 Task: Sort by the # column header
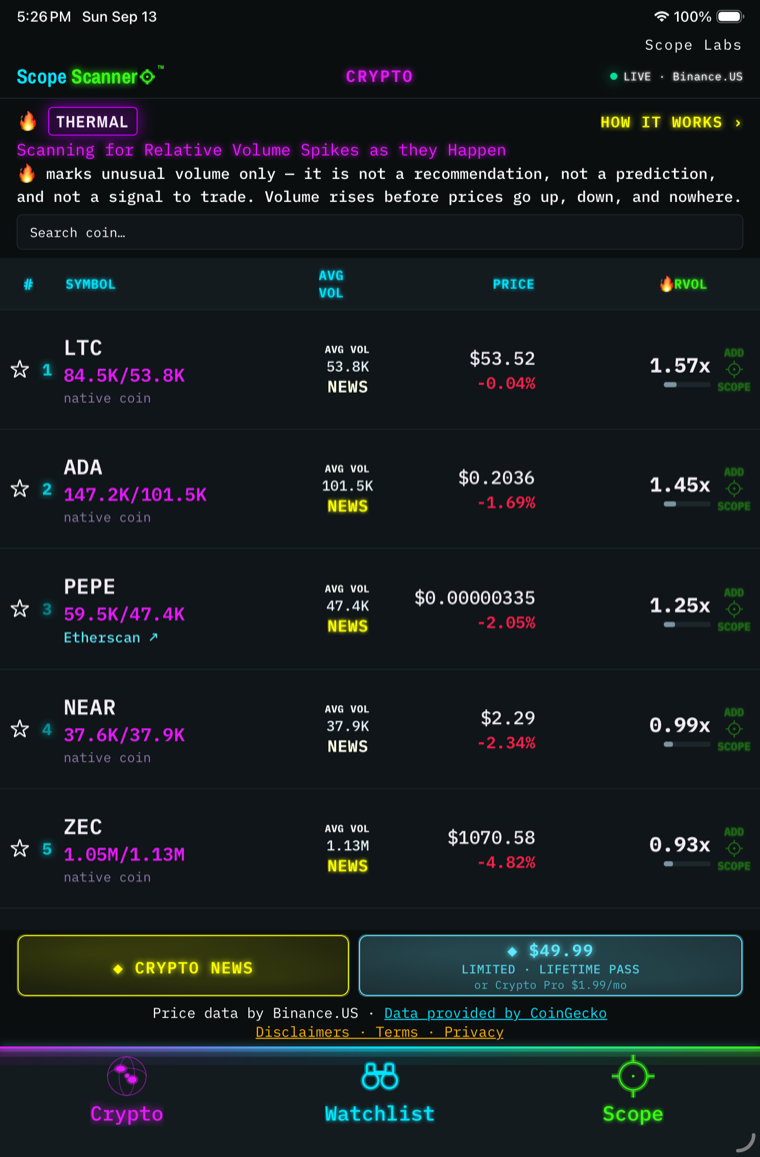tap(28, 284)
